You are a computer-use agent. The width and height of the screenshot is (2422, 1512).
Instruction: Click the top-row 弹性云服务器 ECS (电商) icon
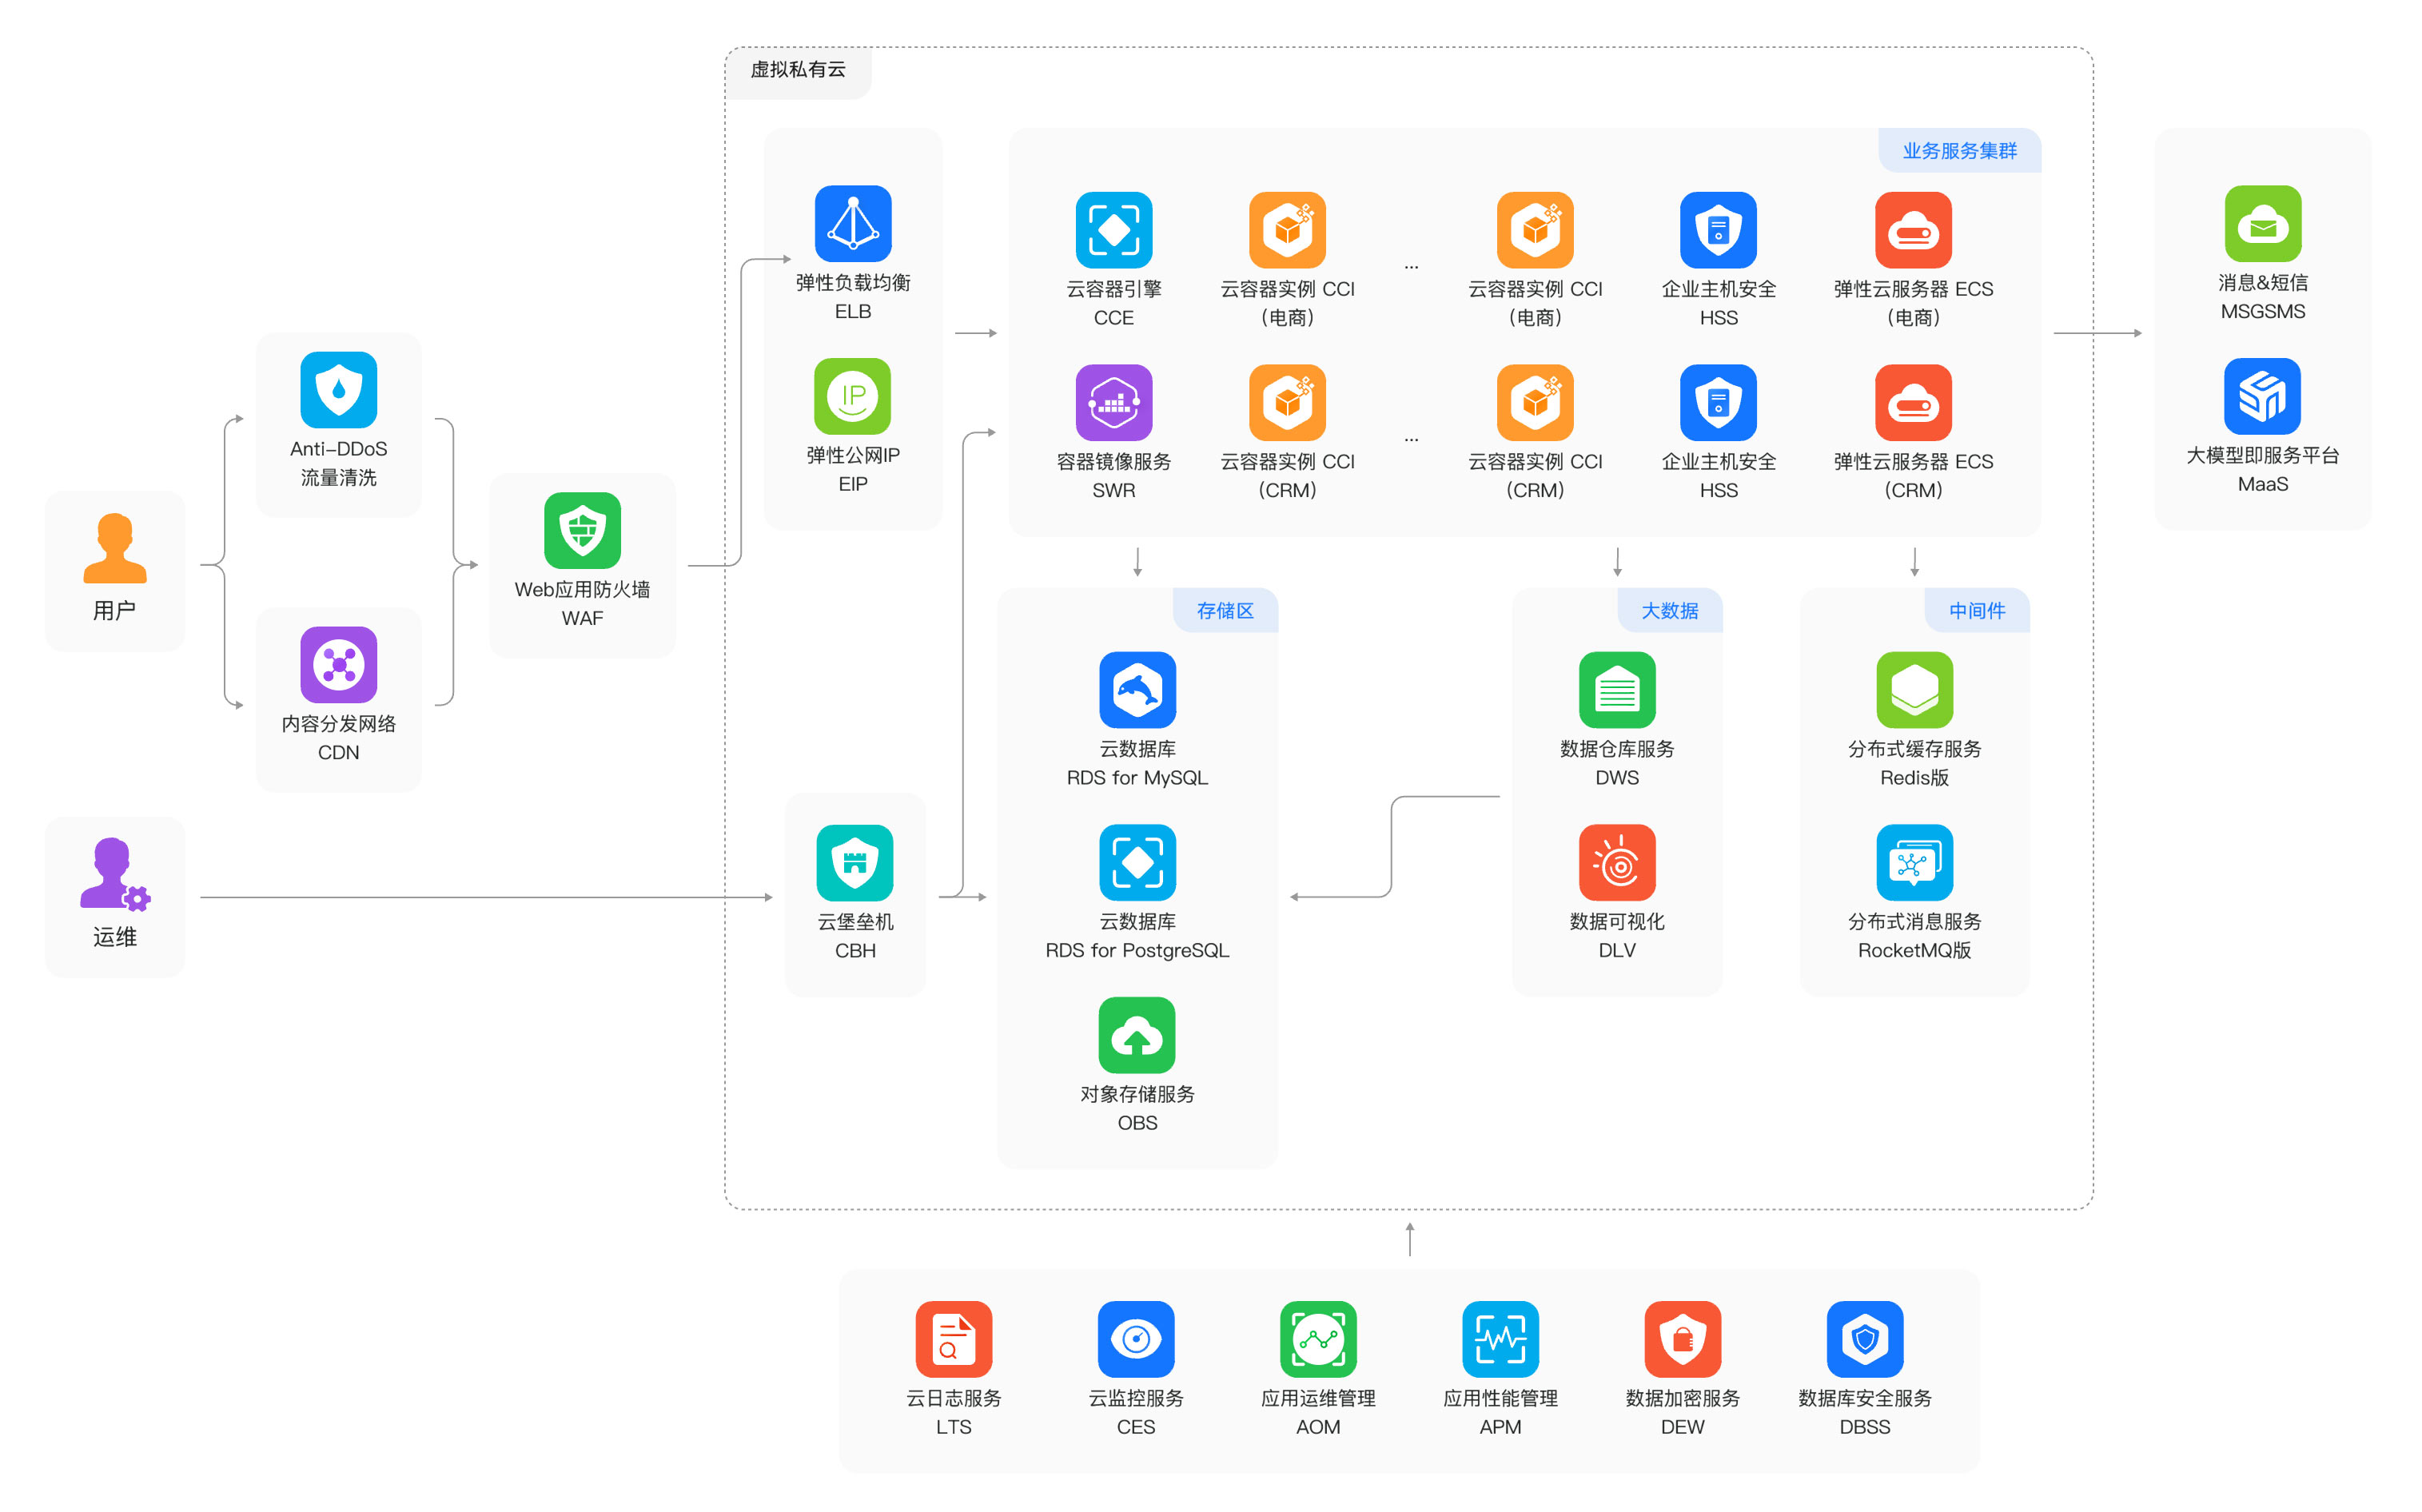click(1913, 230)
